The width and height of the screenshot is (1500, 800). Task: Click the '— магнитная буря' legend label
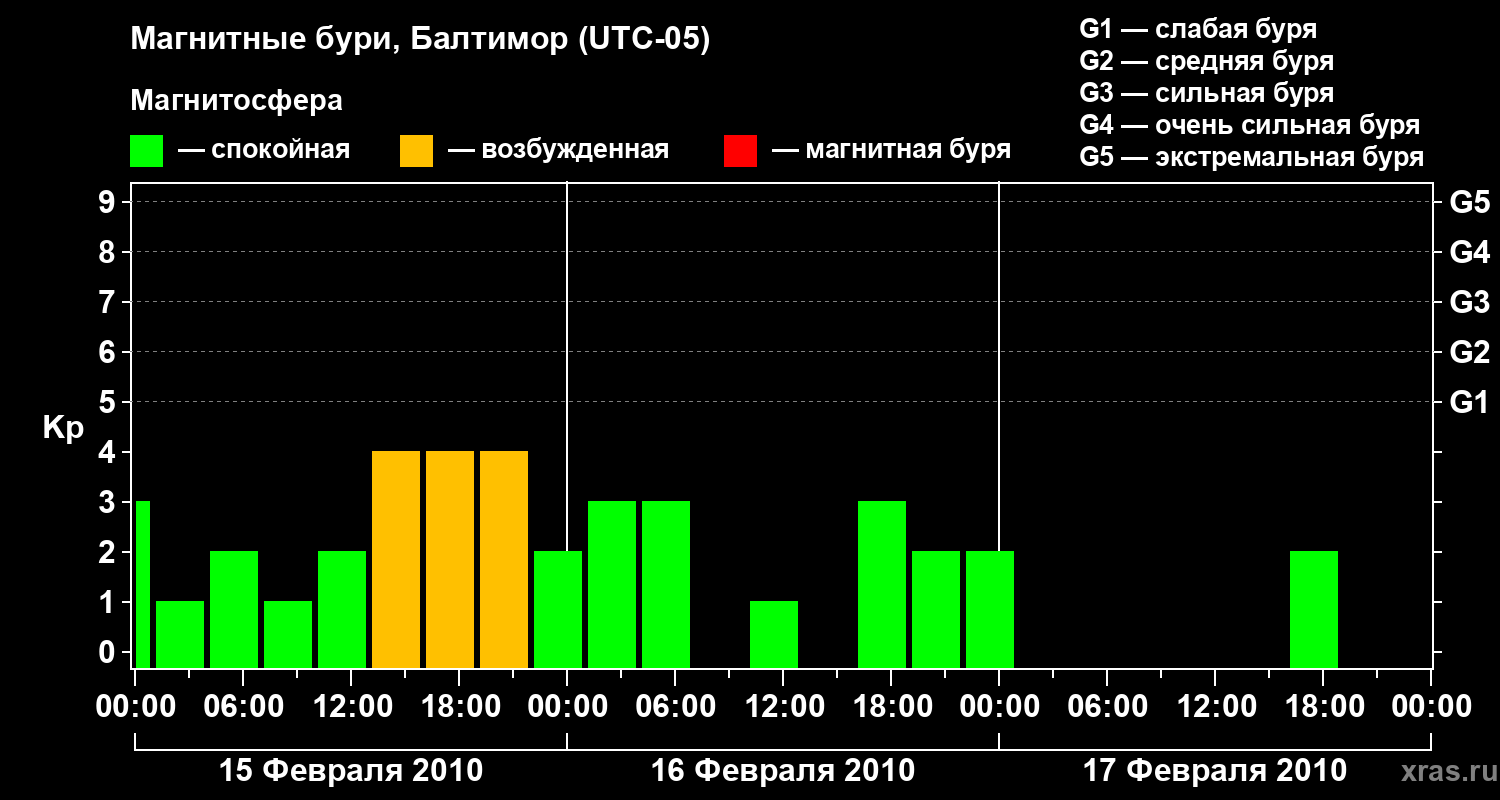(x=891, y=150)
